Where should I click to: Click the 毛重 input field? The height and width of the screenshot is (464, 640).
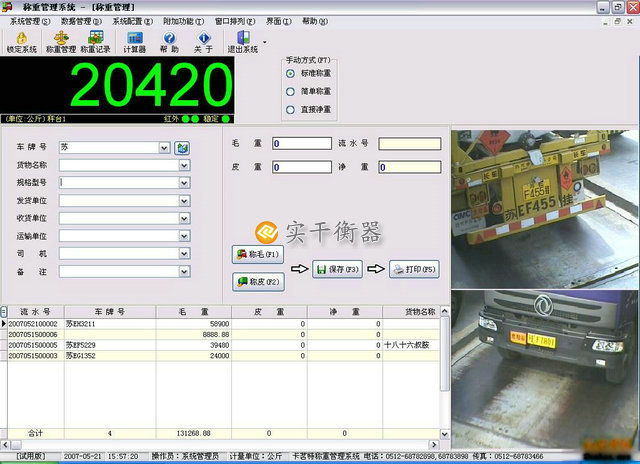(301, 143)
